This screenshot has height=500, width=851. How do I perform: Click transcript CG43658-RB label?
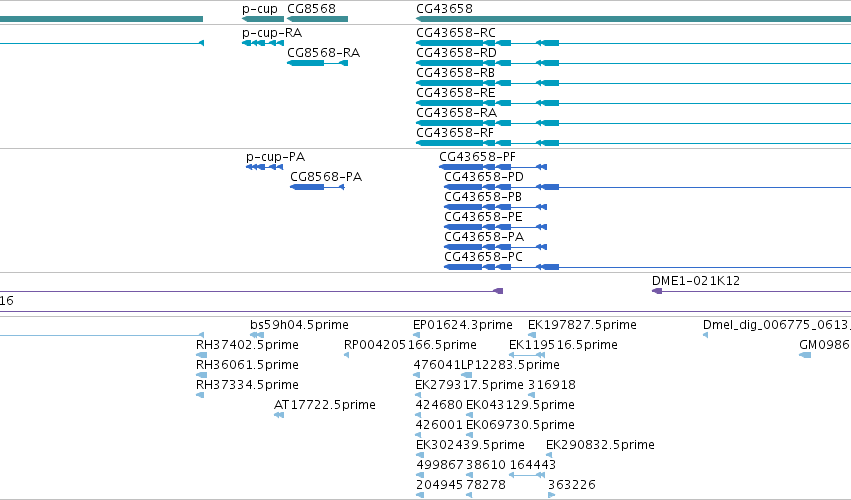[456, 73]
